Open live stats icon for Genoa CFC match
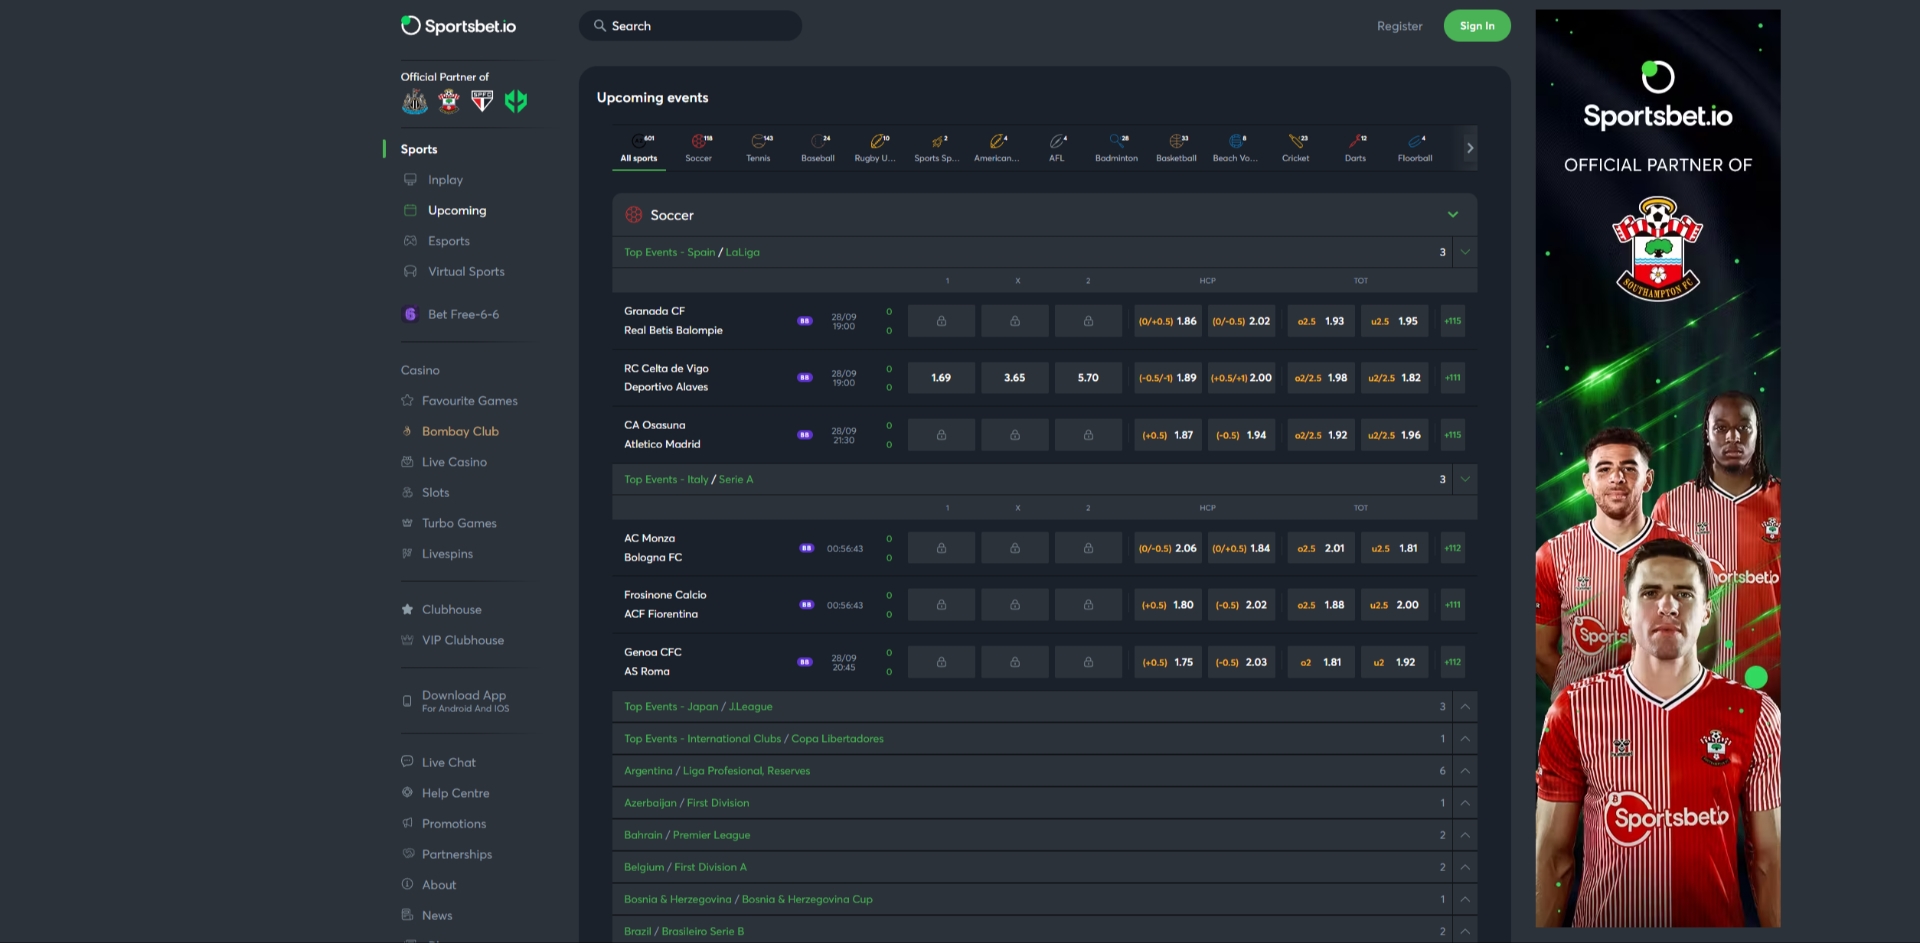The height and width of the screenshot is (943, 1920). (x=804, y=662)
